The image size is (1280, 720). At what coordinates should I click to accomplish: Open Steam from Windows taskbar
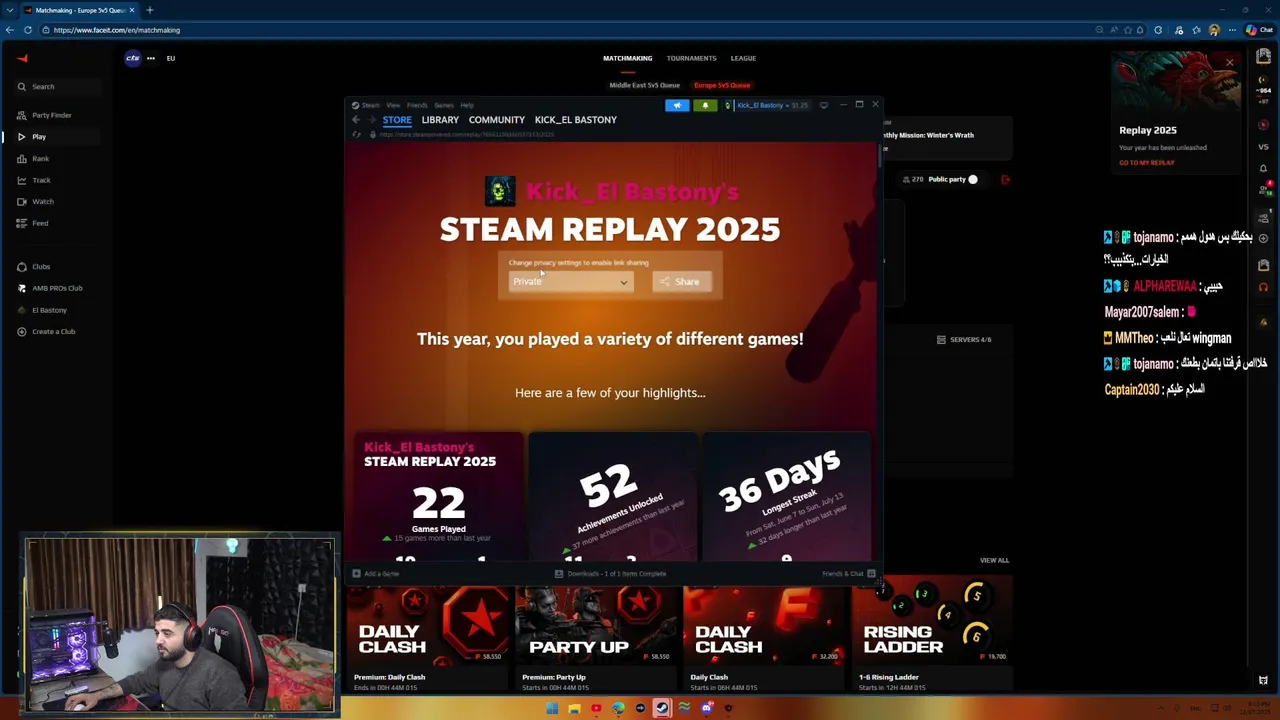662,708
